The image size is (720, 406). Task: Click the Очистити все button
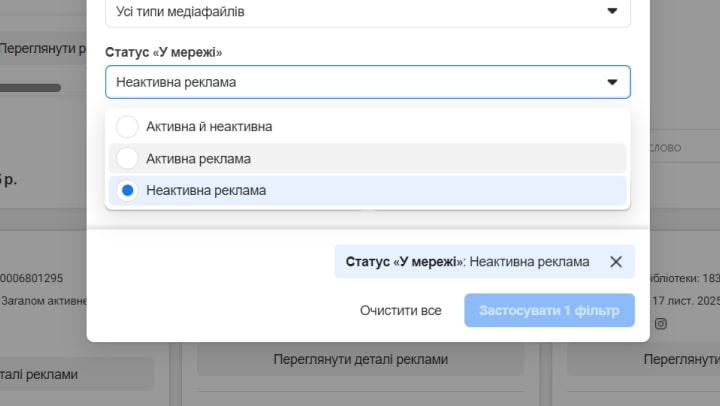pyautogui.click(x=400, y=310)
